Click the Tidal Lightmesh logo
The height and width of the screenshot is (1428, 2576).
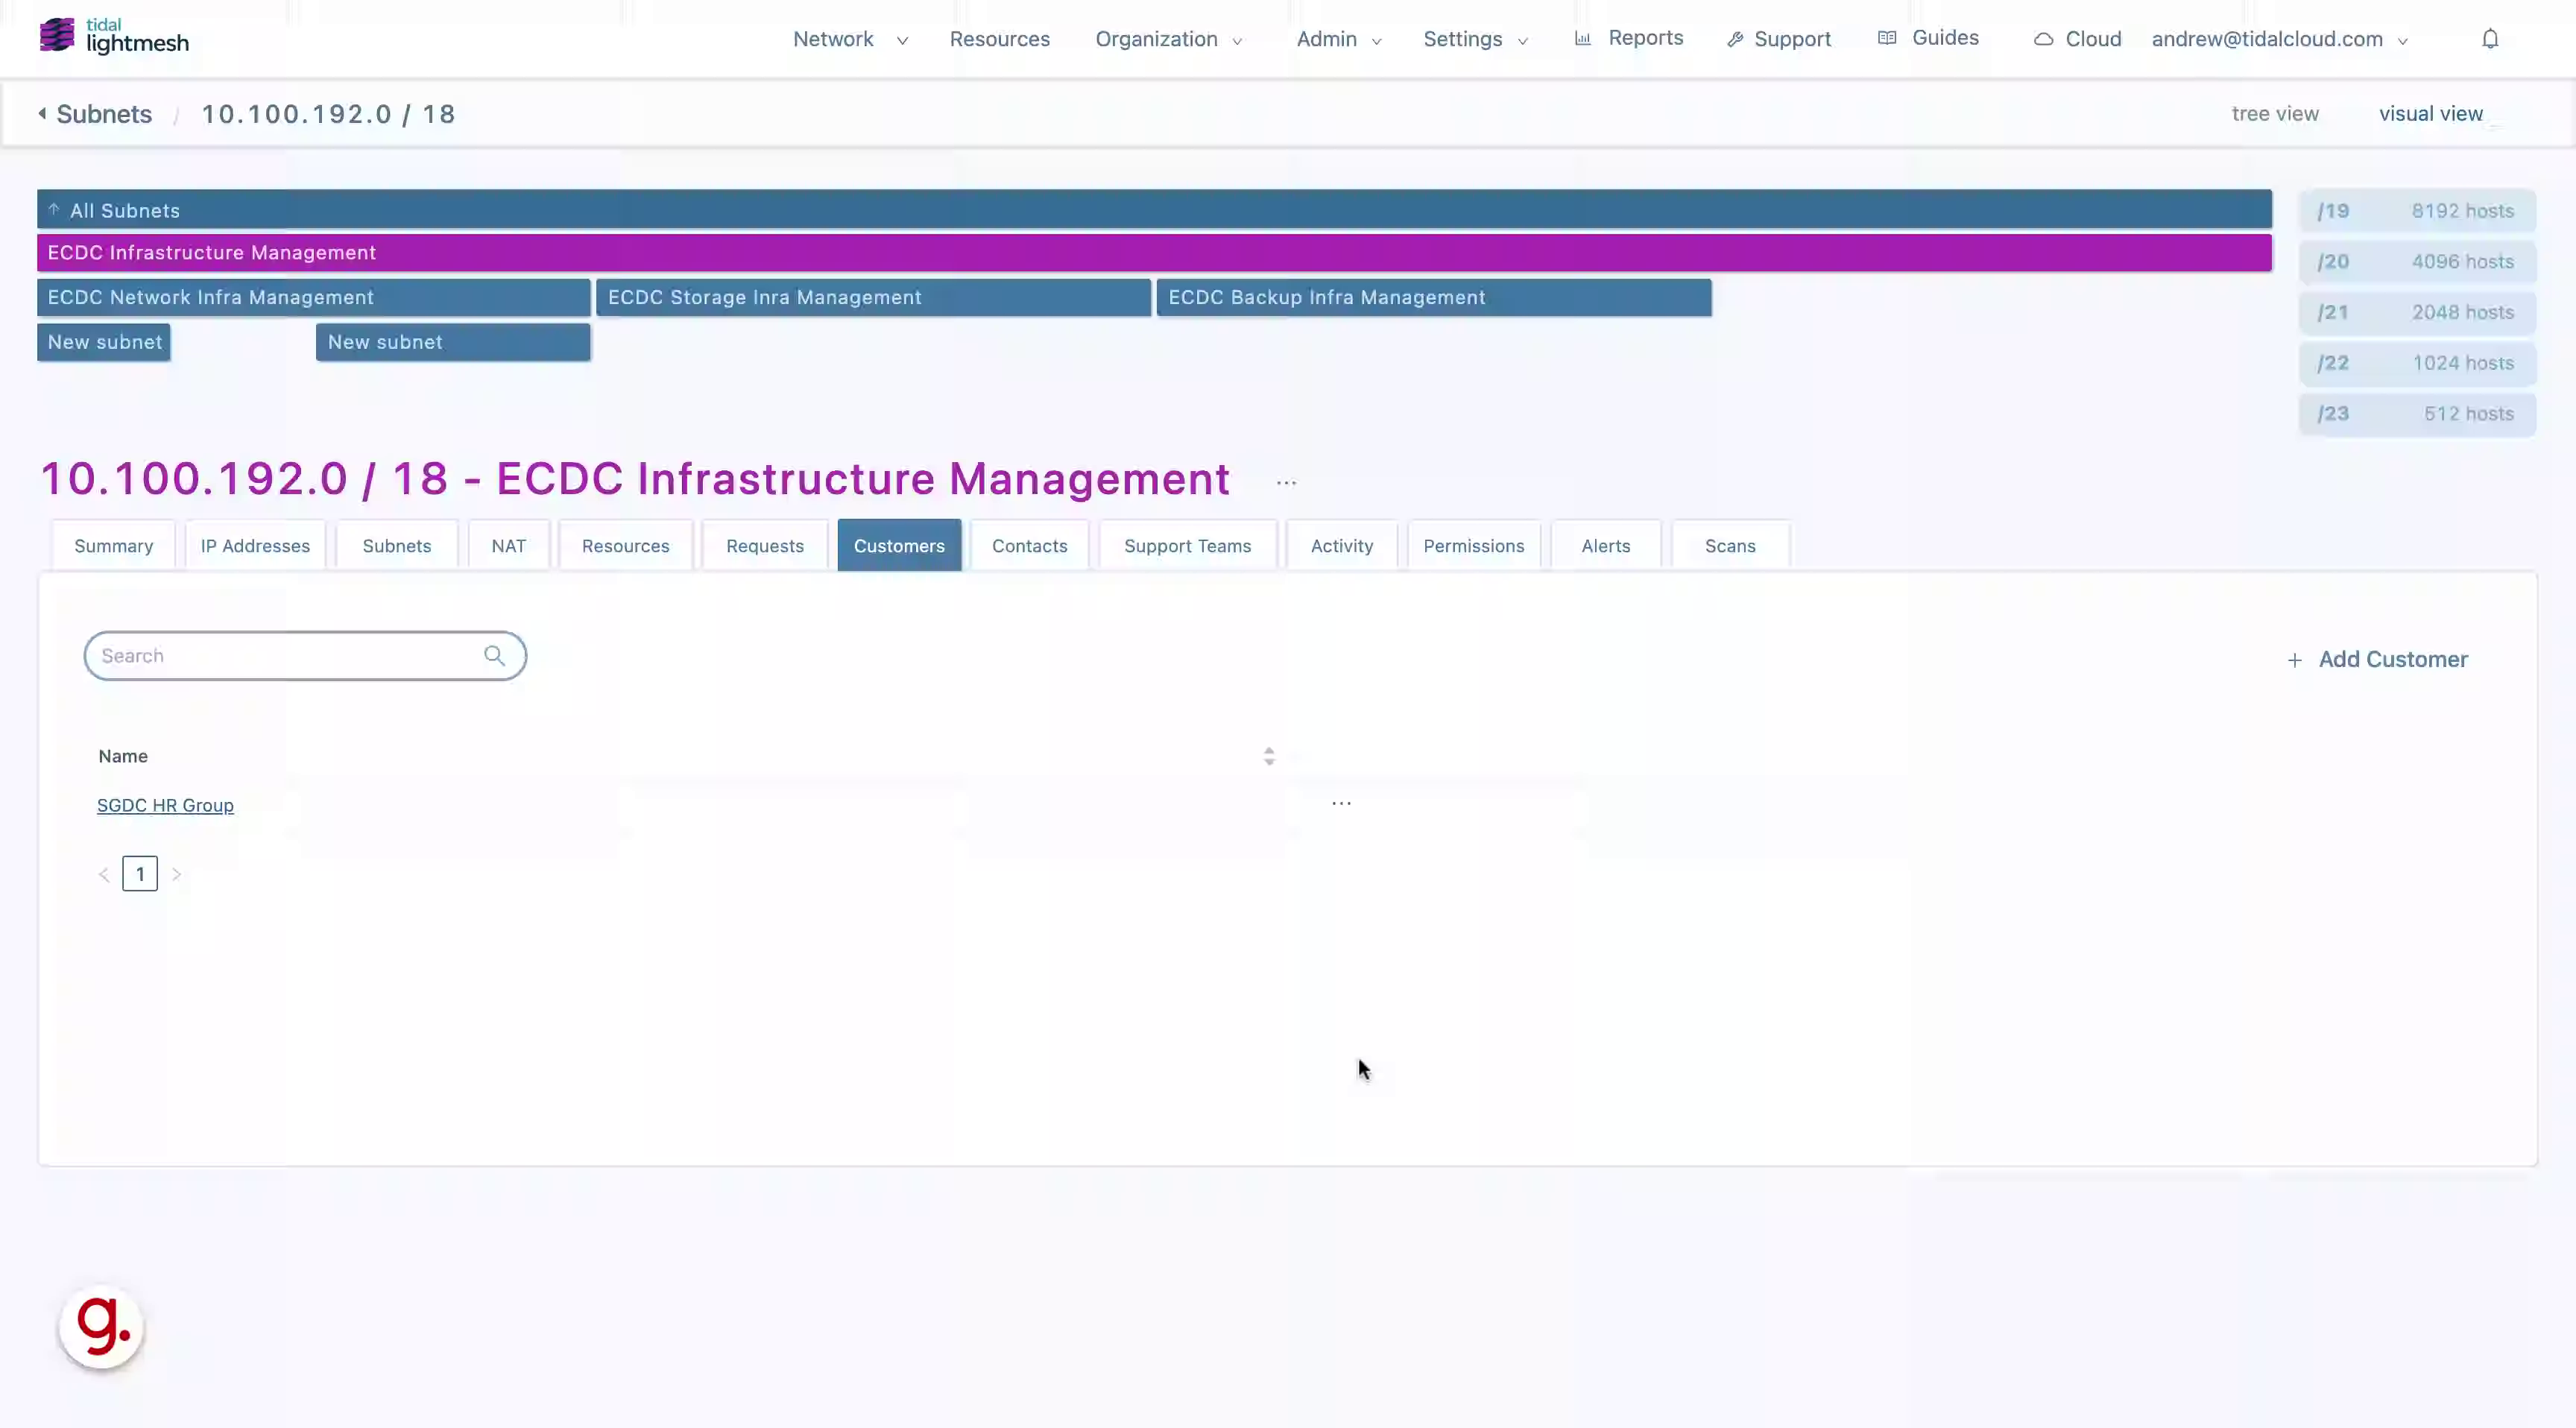(114, 36)
